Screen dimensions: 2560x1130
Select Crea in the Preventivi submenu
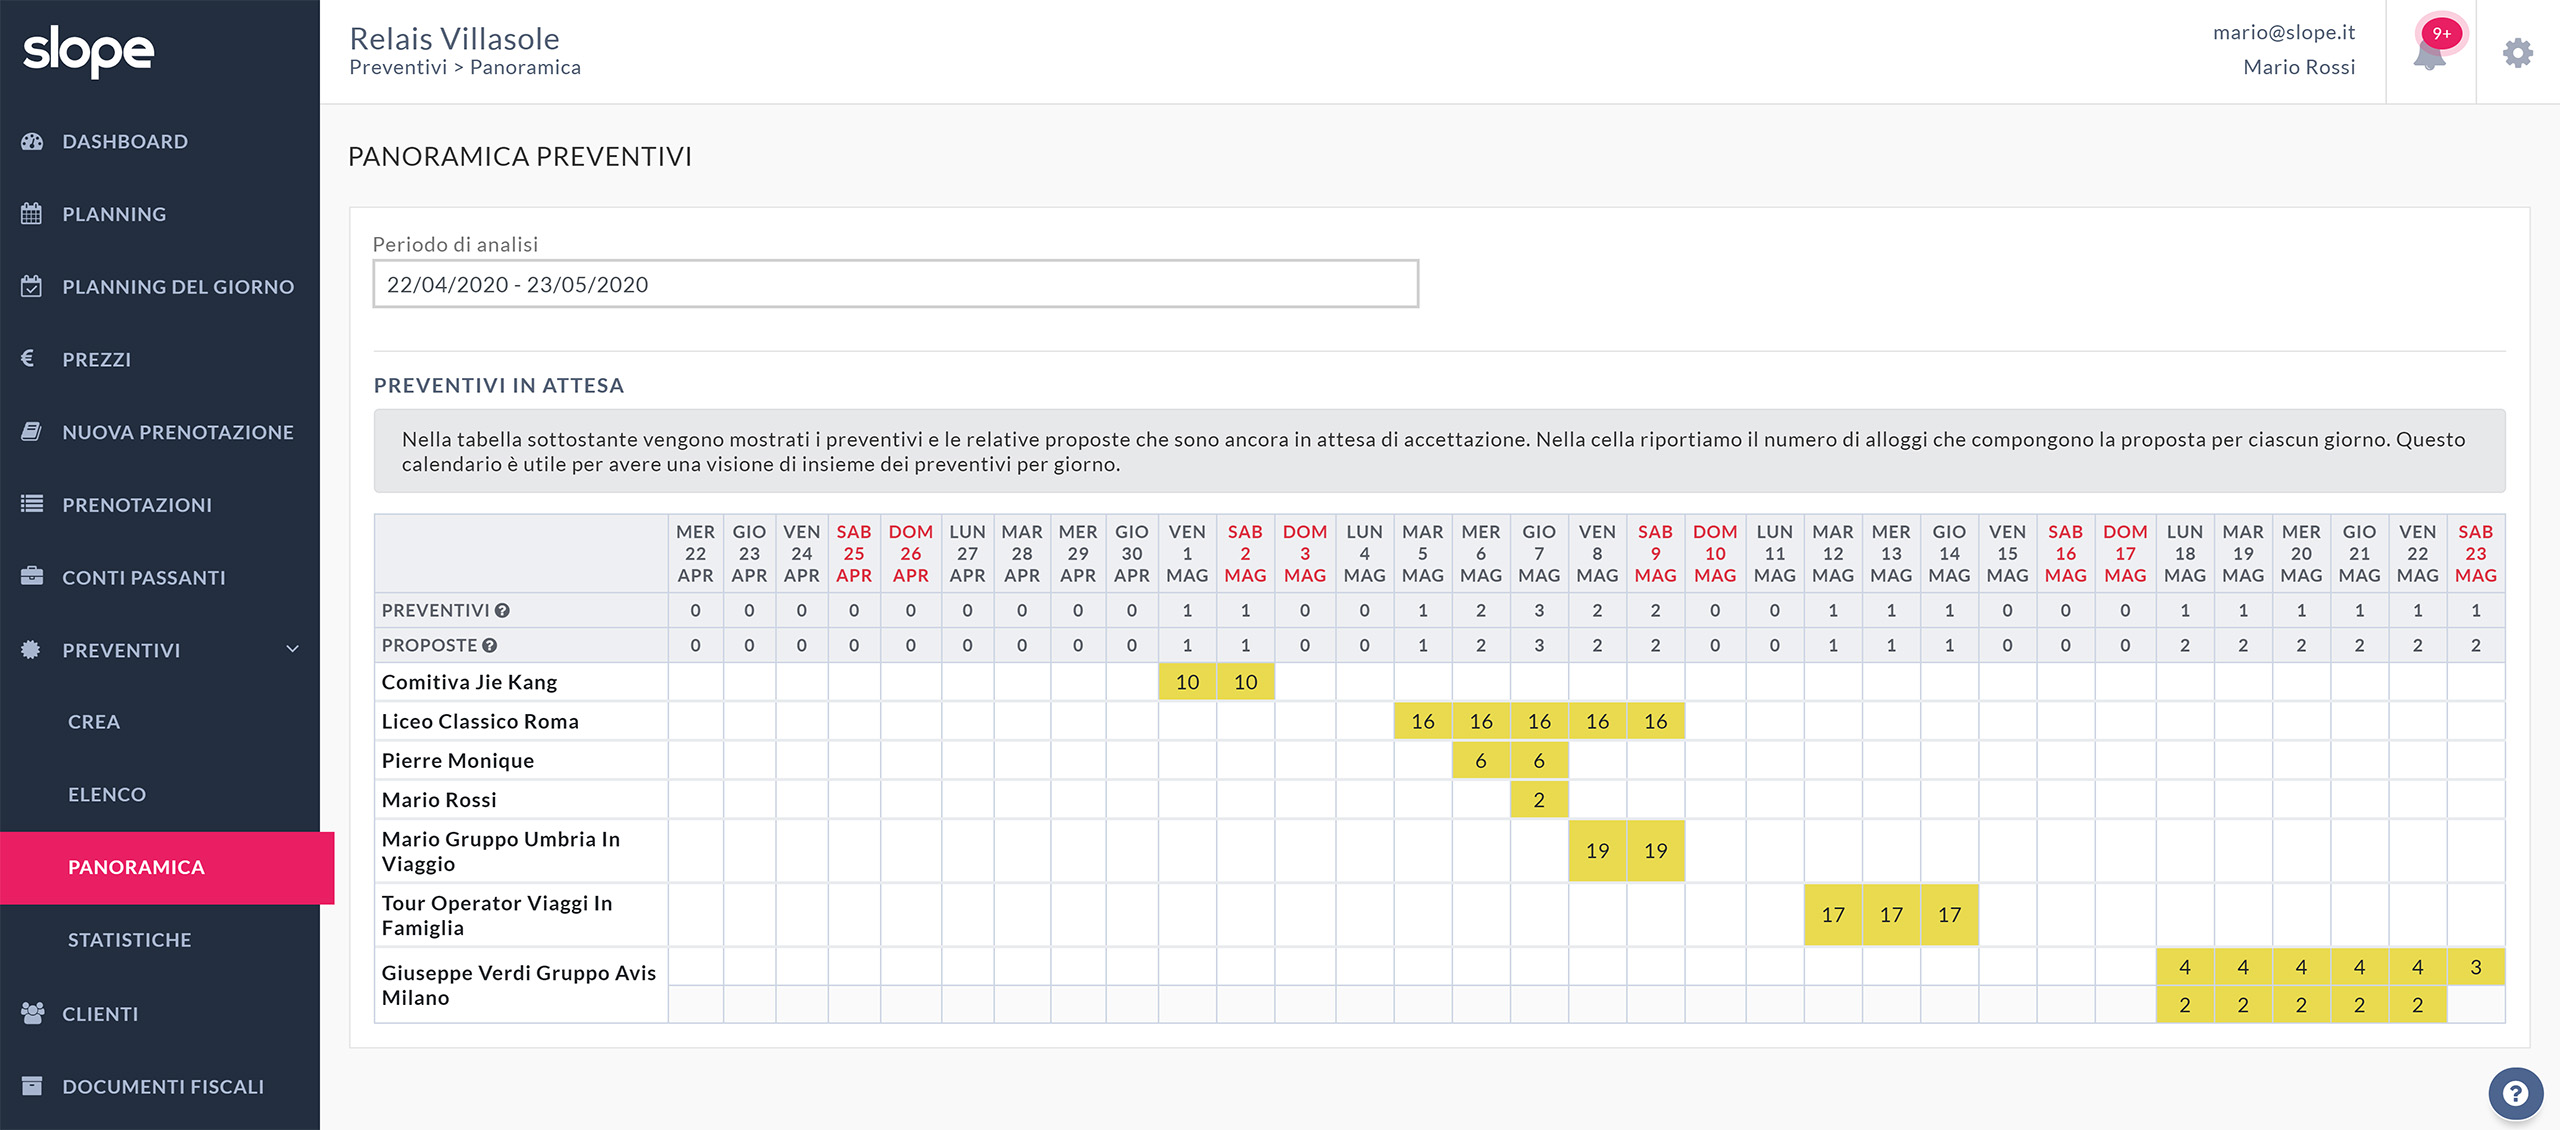pyautogui.click(x=94, y=721)
